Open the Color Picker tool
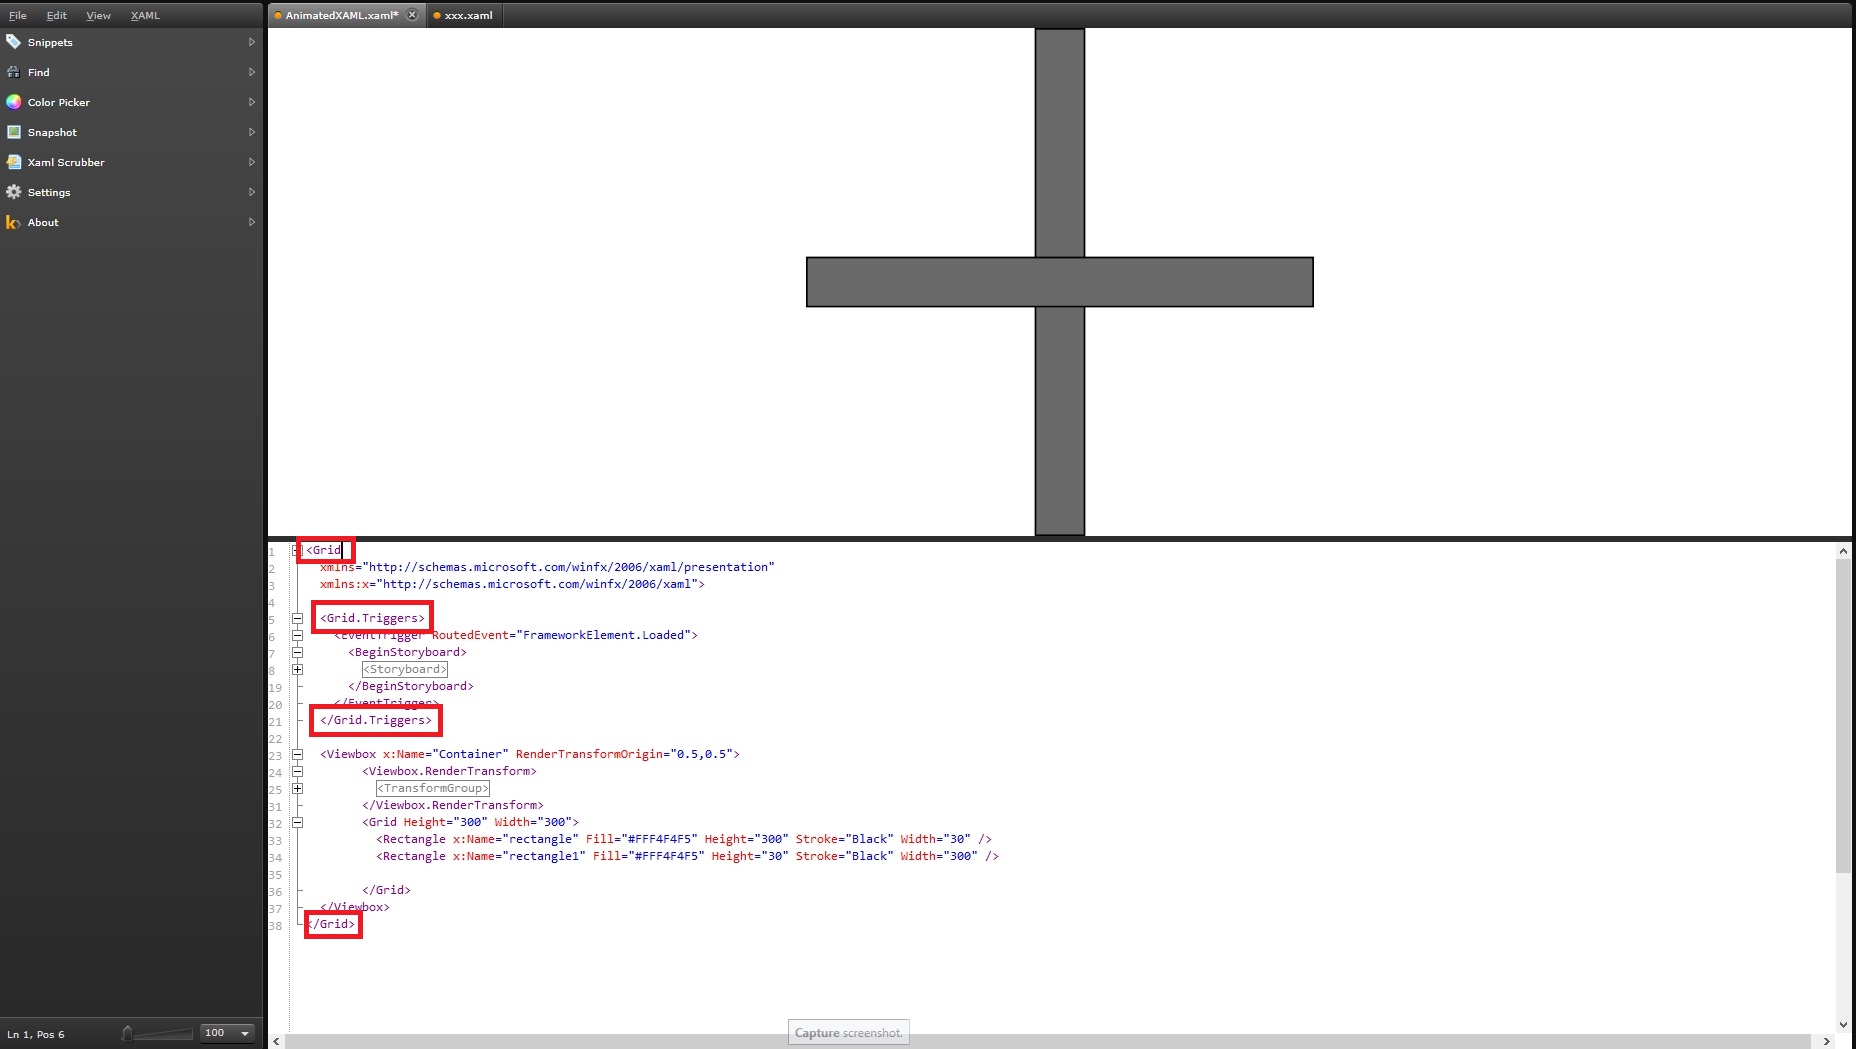The width and height of the screenshot is (1856, 1049). 14,101
